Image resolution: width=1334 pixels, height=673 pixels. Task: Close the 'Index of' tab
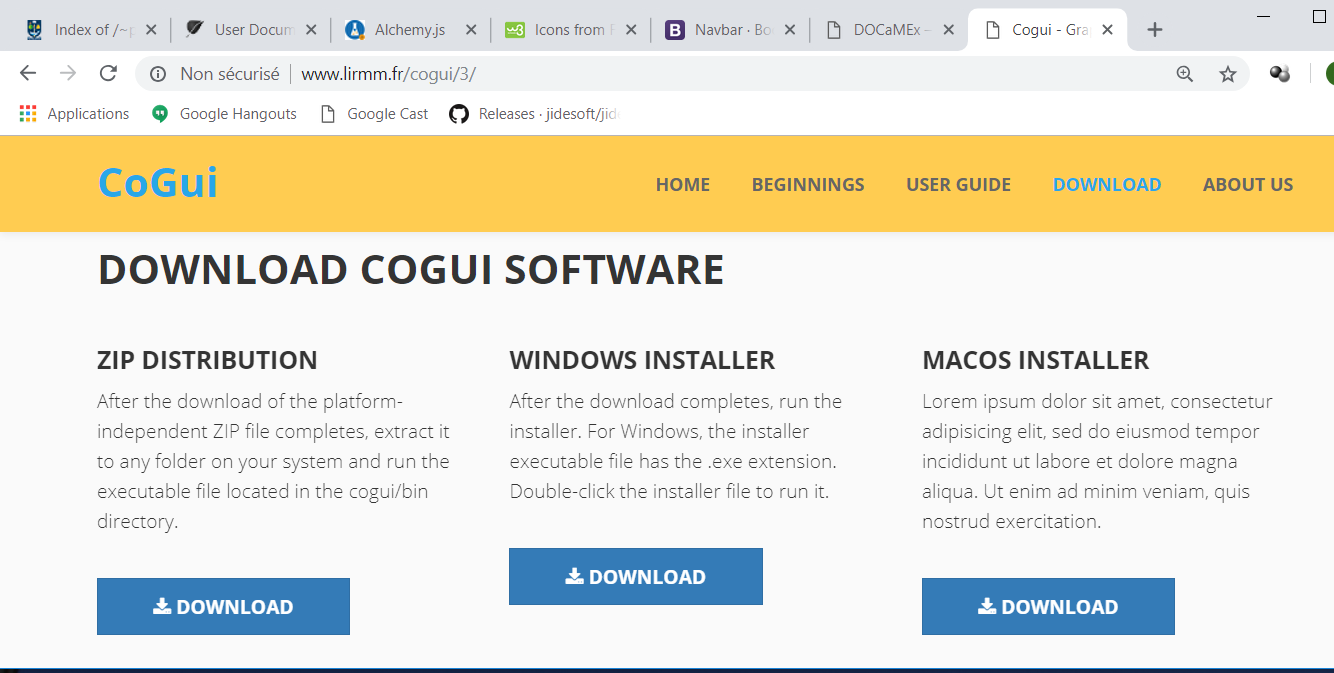pyautogui.click(x=151, y=30)
